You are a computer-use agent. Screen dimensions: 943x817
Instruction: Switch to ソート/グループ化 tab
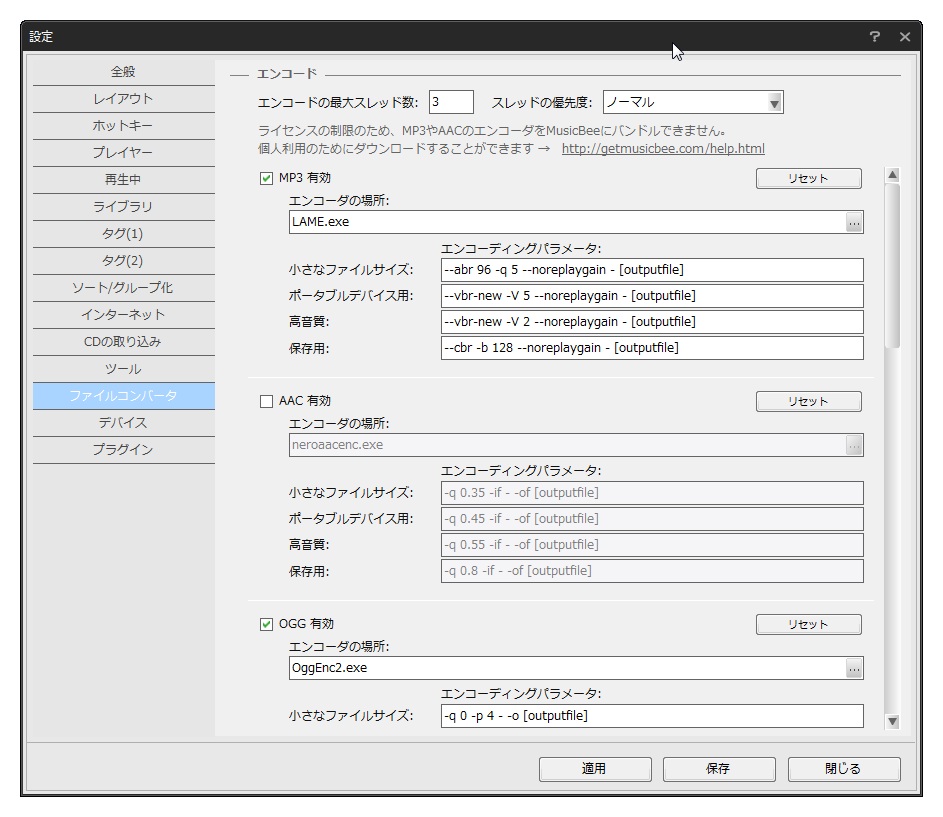click(x=123, y=288)
